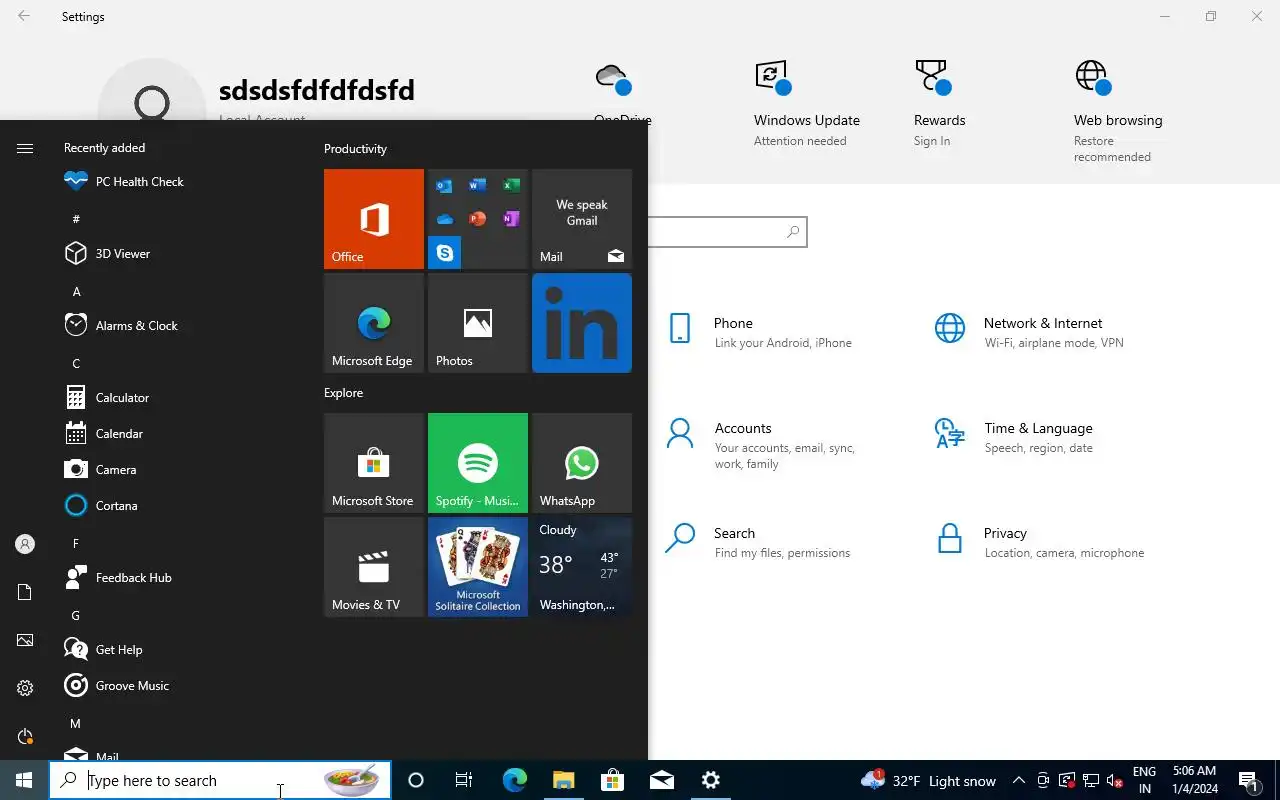Open Cortana circle on taskbar
This screenshot has width=1280, height=800.
click(416, 780)
